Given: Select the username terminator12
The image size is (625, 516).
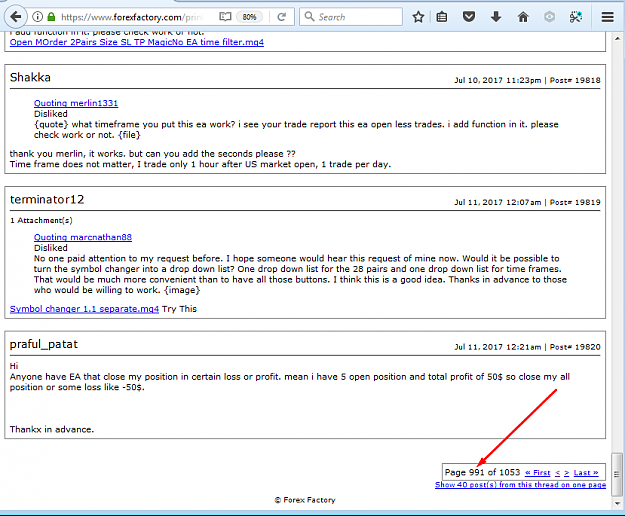Looking at the screenshot, I should (x=47, y=200).
